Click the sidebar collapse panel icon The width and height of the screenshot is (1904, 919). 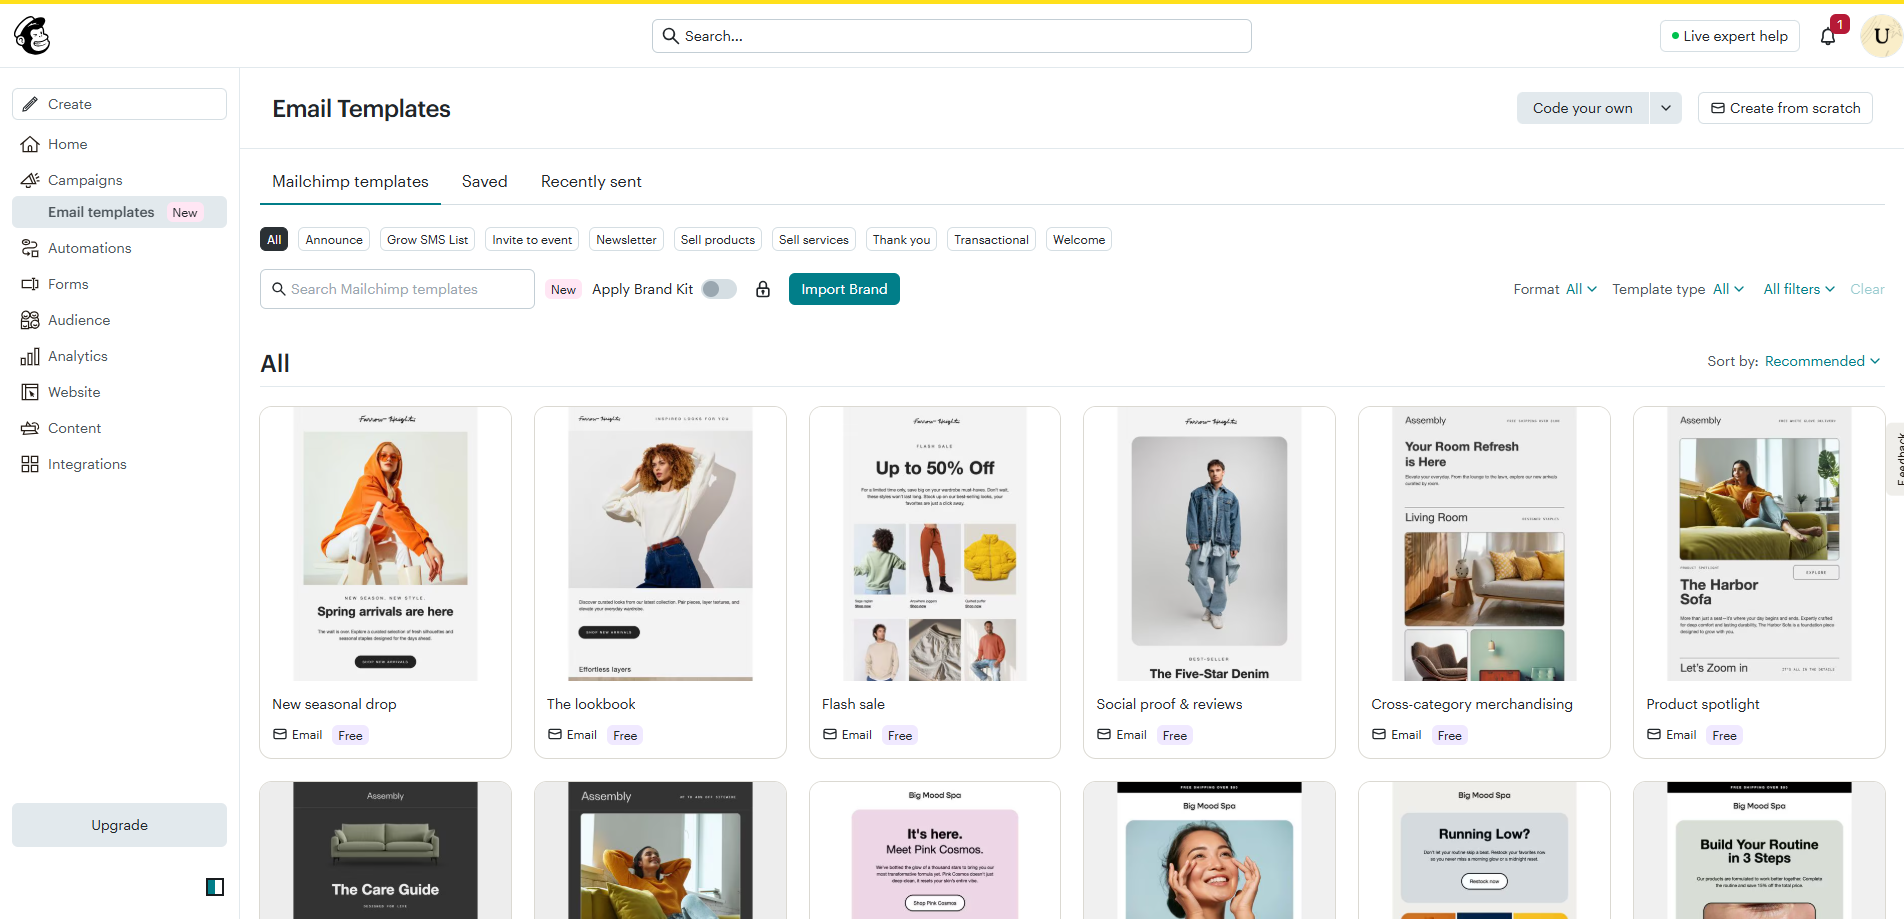(x=215, y=887)
